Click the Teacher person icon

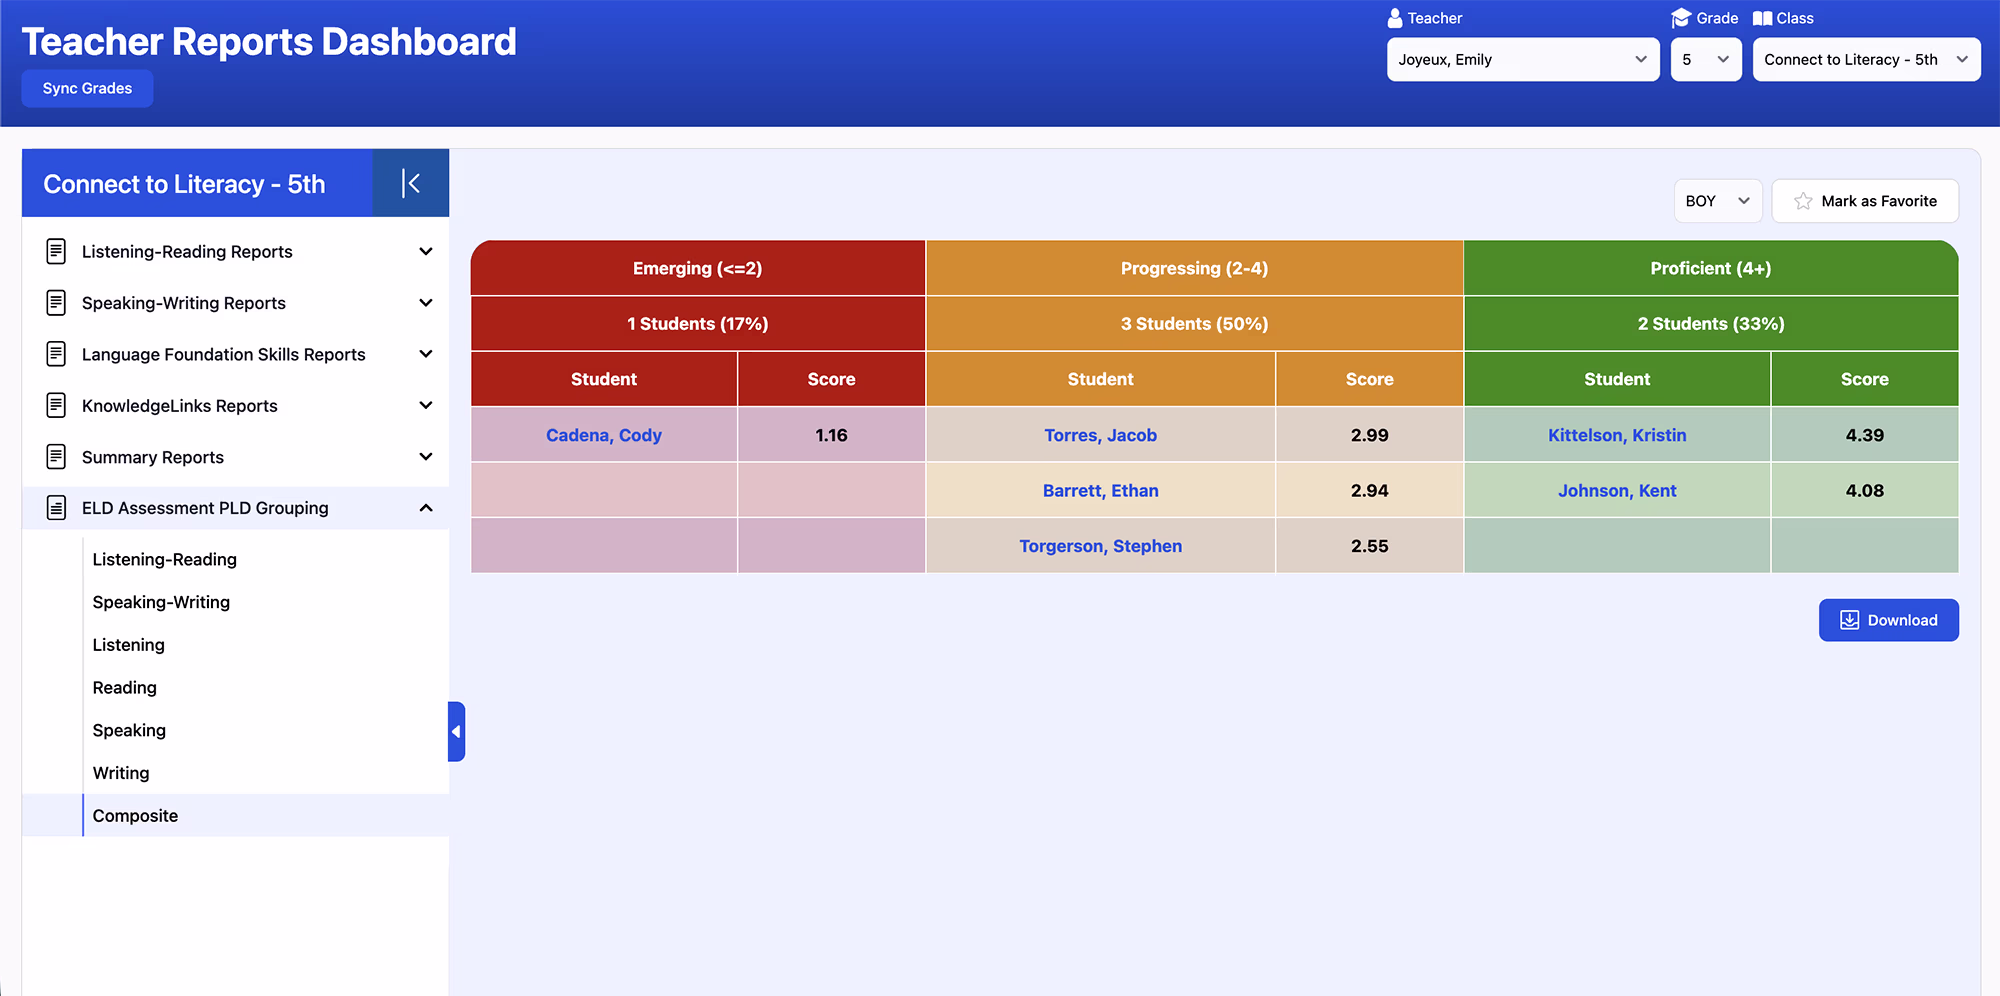tap(1395, 18)
